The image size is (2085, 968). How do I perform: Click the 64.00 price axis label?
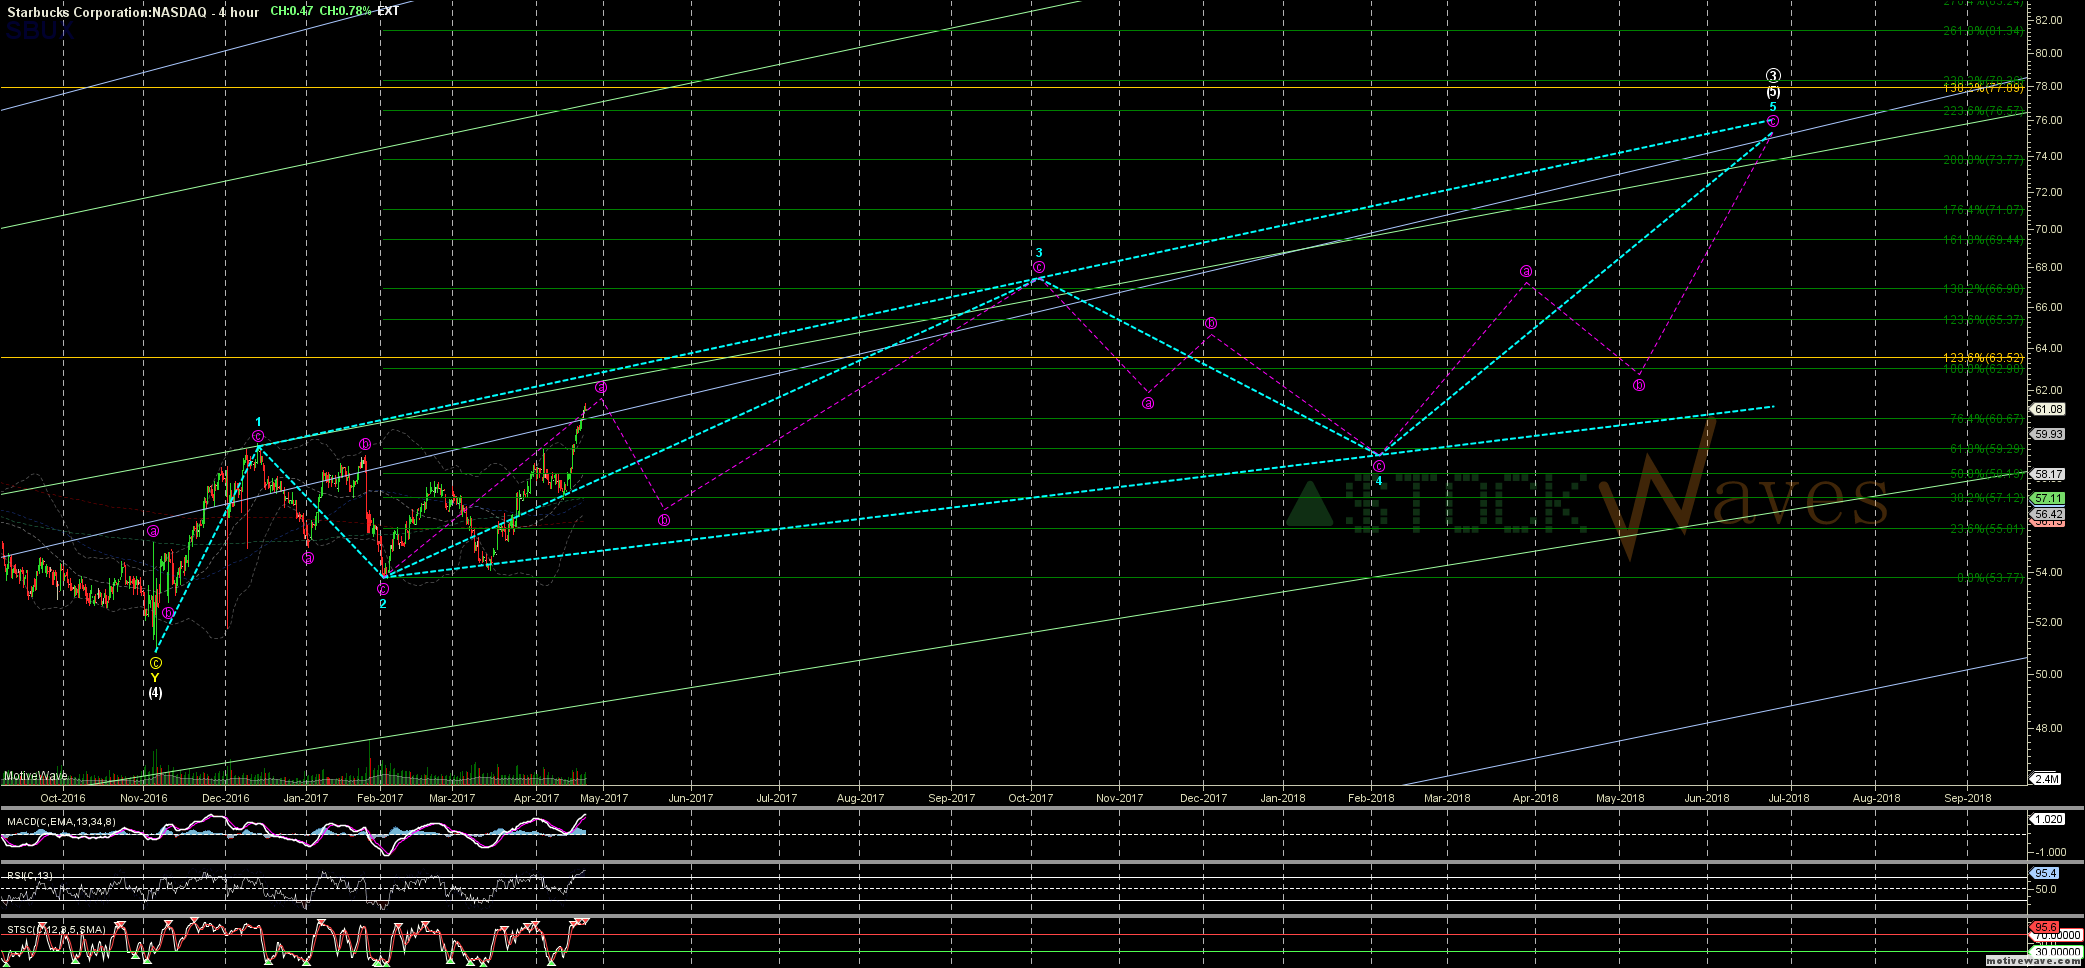(x=2048, y=348)
